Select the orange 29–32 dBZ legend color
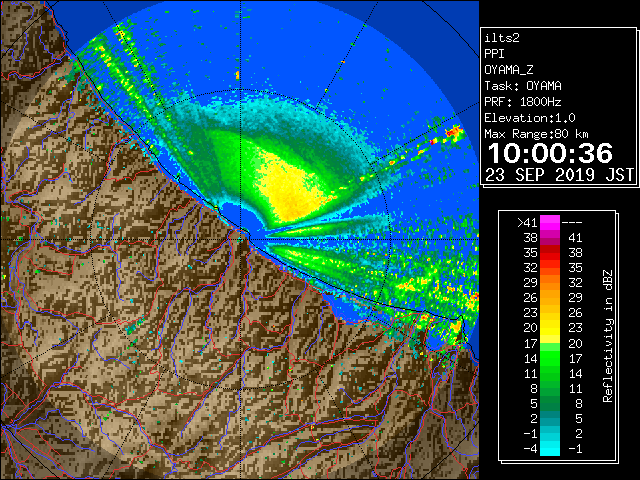The height and width of the screenshot is (480, 640). [x=550, y=282]
